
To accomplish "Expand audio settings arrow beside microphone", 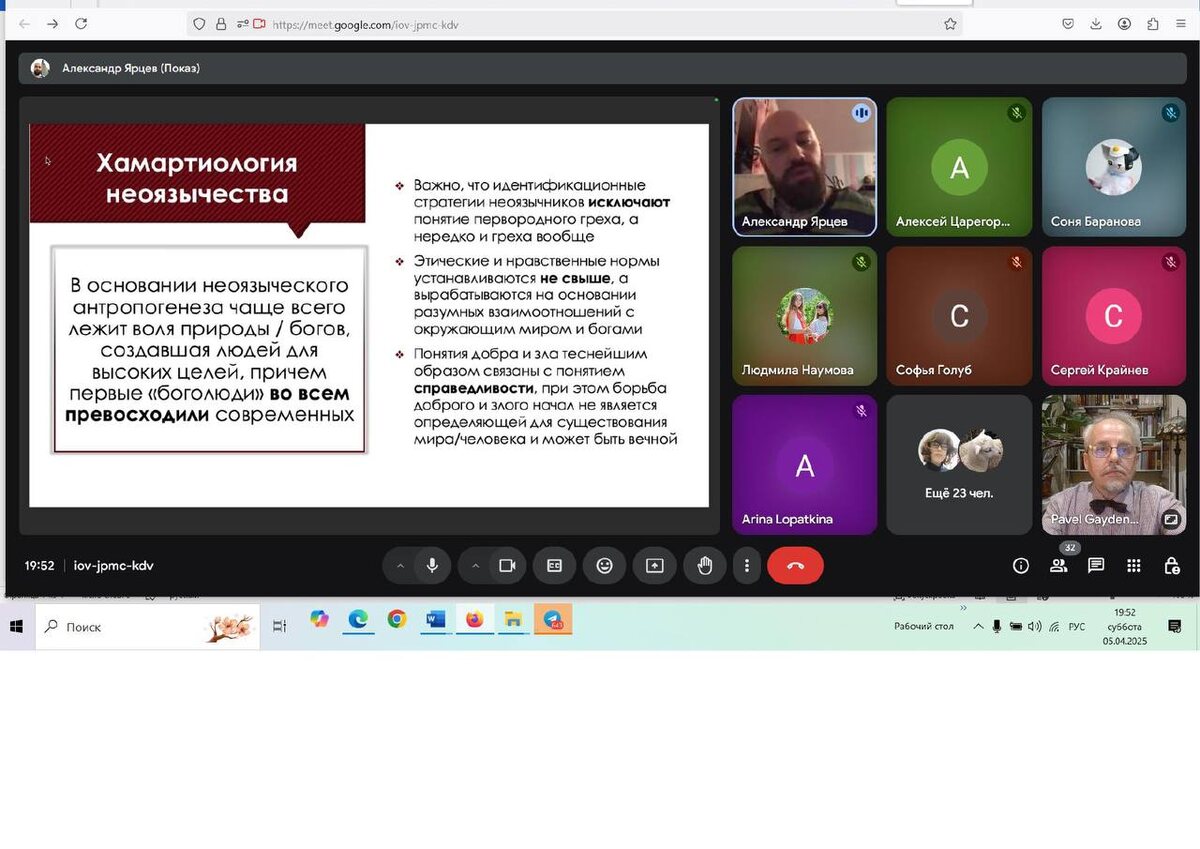I will (x=400, y=565).
